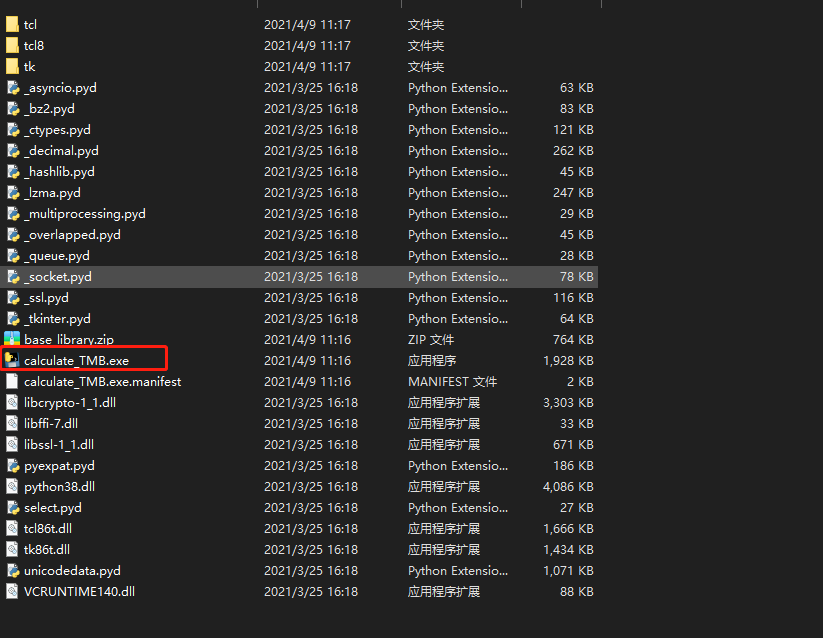Click the calculate_TMB.exe.manifest document icon
This screenshot has width=823, height=638.
click(x=11, y=381)
